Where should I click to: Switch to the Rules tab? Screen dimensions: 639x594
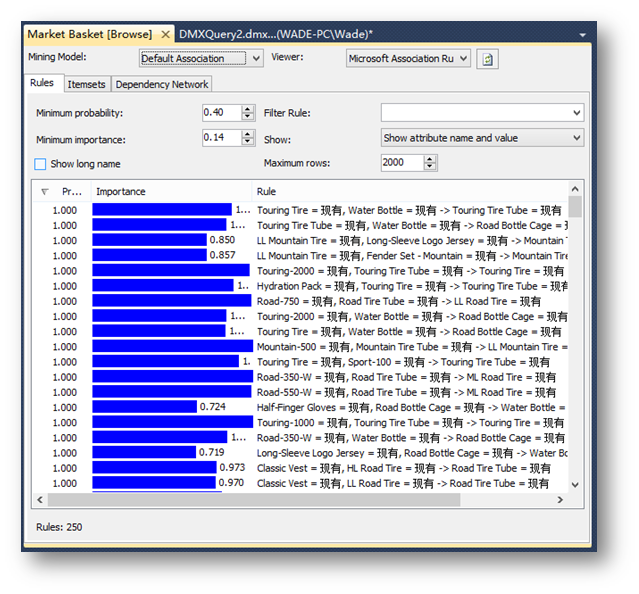[42, 83]
